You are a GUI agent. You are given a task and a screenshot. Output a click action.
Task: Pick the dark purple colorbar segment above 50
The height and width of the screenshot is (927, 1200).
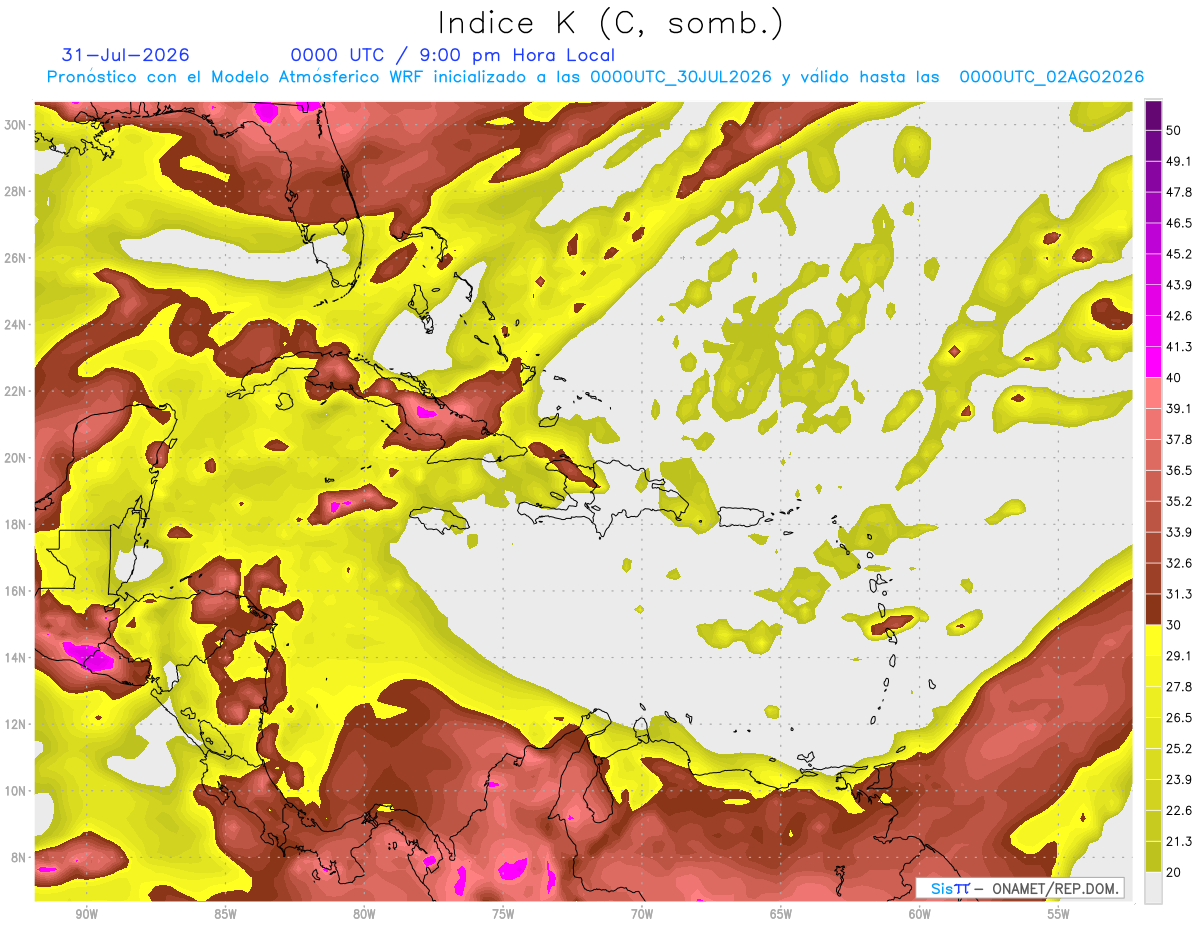tap(1153, 116)
